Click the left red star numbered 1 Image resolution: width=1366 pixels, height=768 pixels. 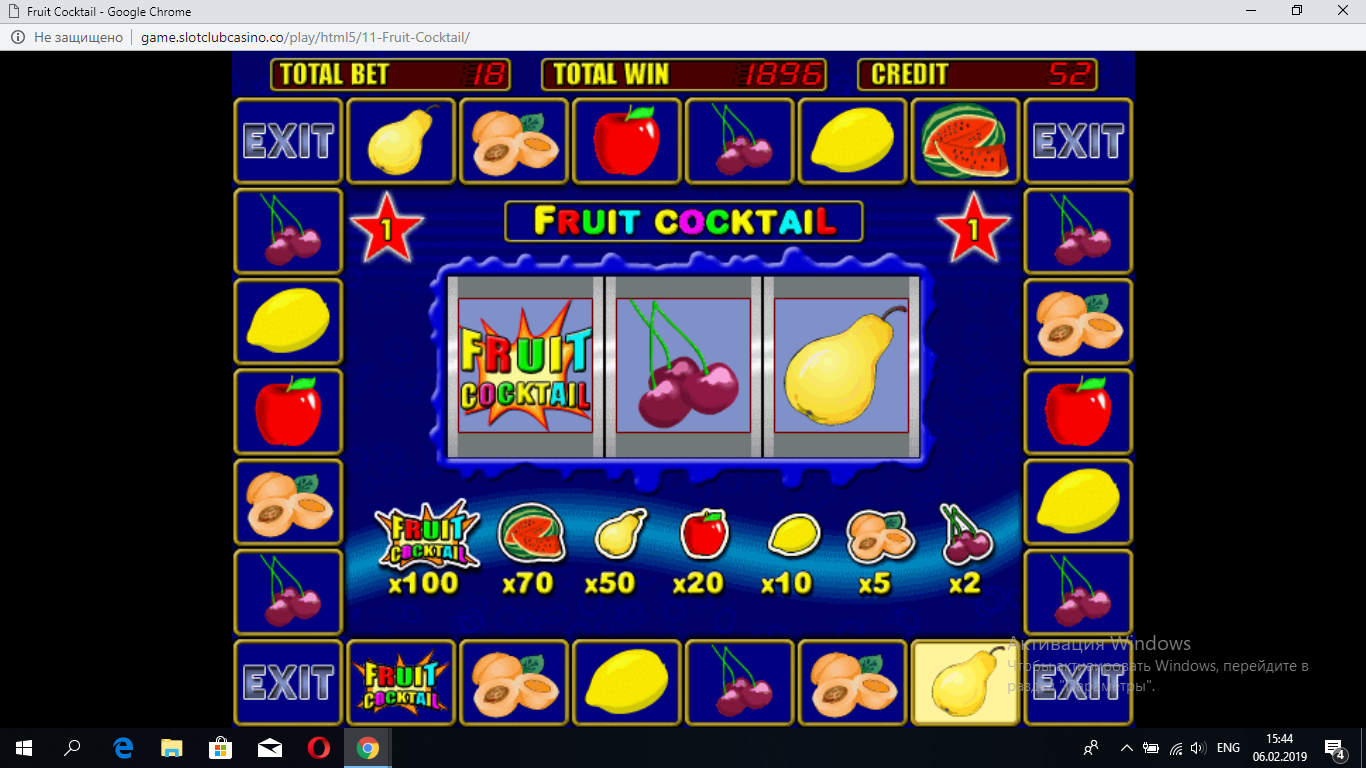click(386, 228)
